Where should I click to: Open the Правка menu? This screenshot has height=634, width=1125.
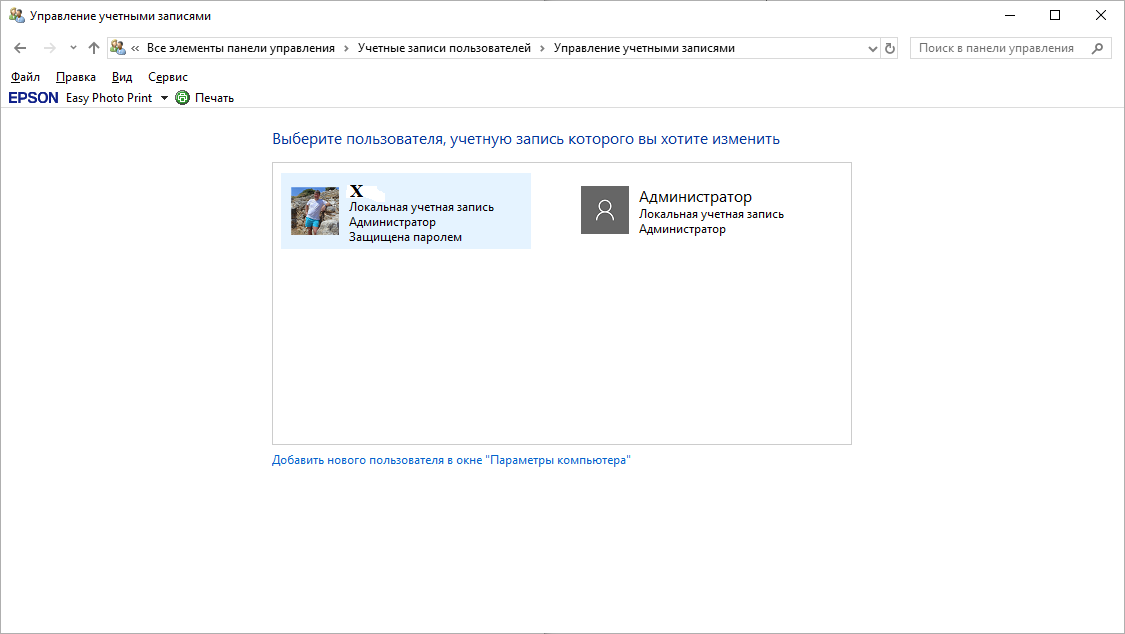click(76, 77)
